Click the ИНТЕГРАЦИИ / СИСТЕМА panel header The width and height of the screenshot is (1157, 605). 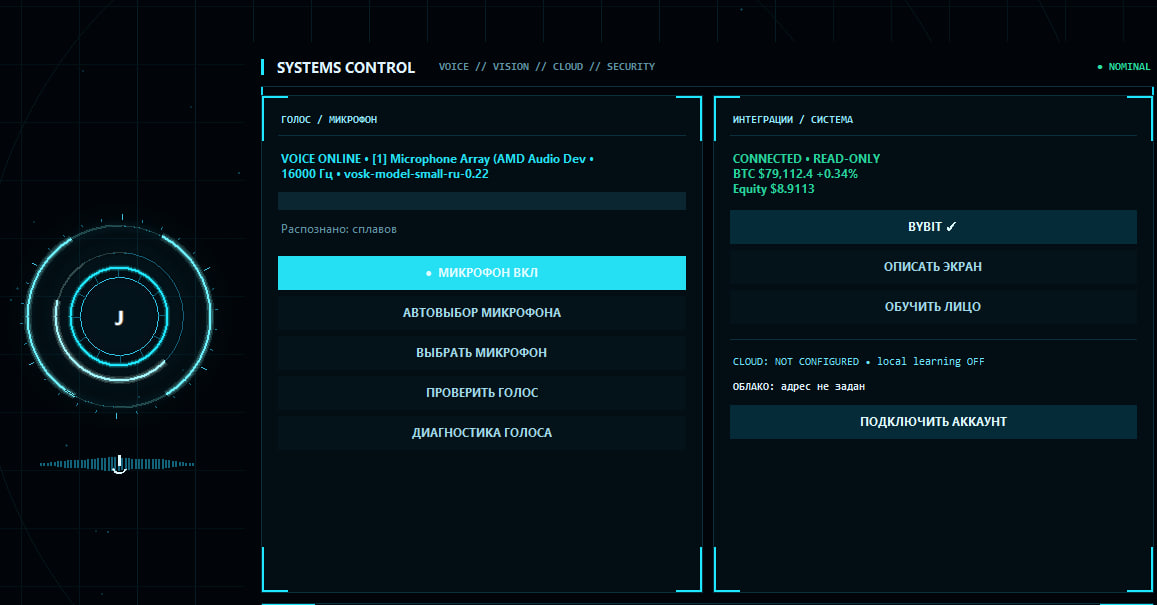(x=792, y=120)
